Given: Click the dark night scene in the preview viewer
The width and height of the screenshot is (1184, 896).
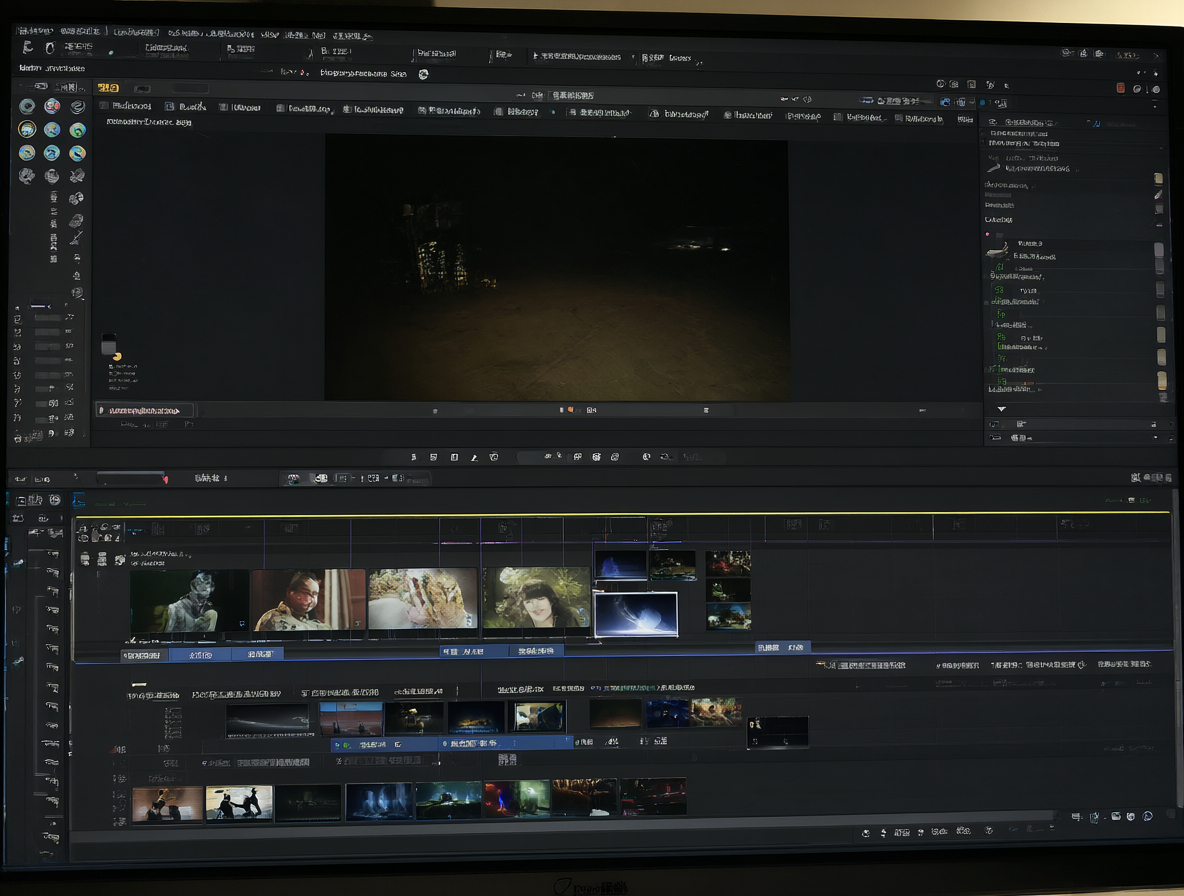Looking at the screenshot, I should 557,268.
